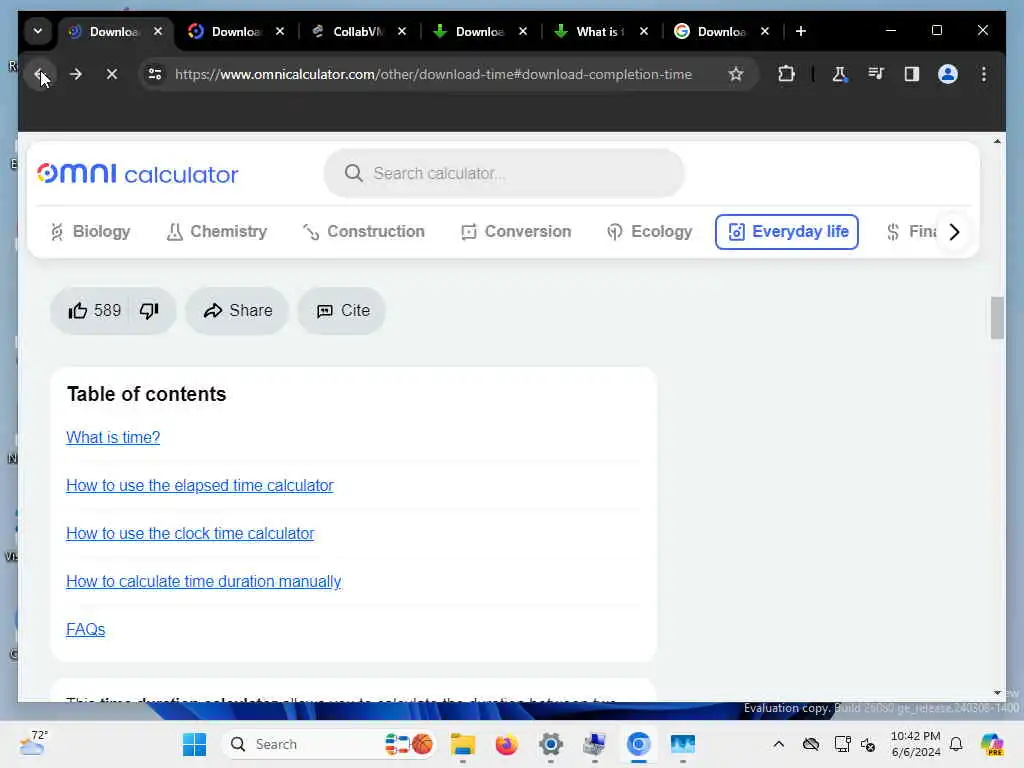Open the Conversion category
1024x768 pixels.
pos(516,231)
